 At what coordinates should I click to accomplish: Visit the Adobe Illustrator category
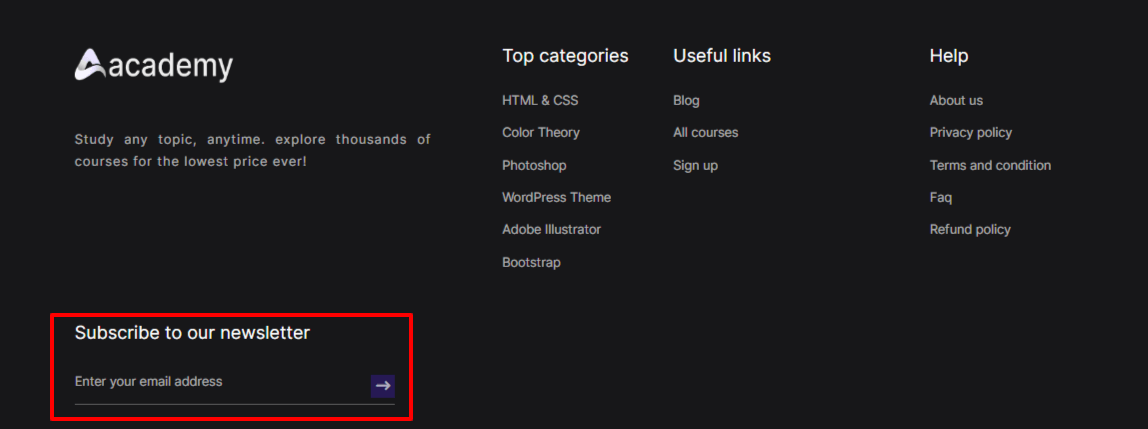coord(551,229)
